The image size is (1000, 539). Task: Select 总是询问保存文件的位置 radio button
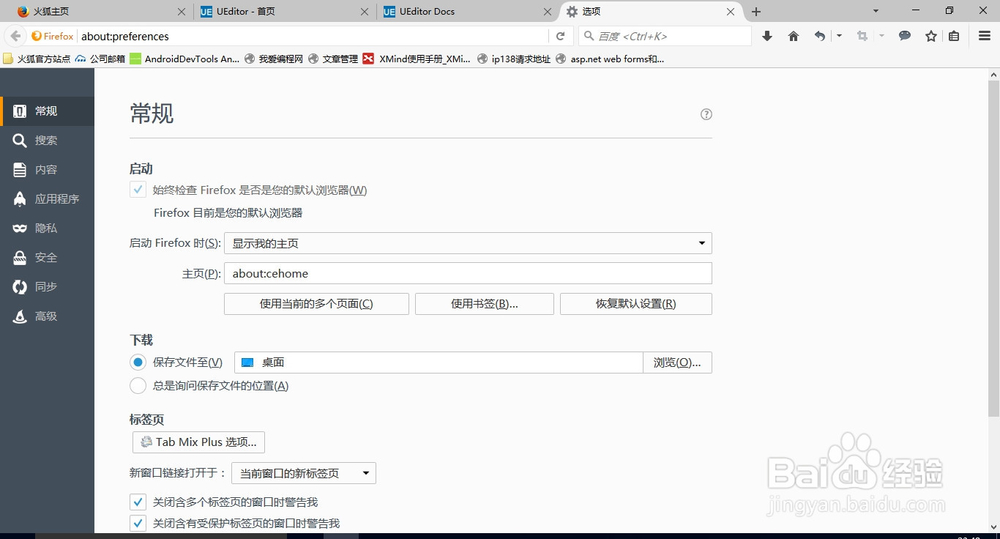point(138,385)
